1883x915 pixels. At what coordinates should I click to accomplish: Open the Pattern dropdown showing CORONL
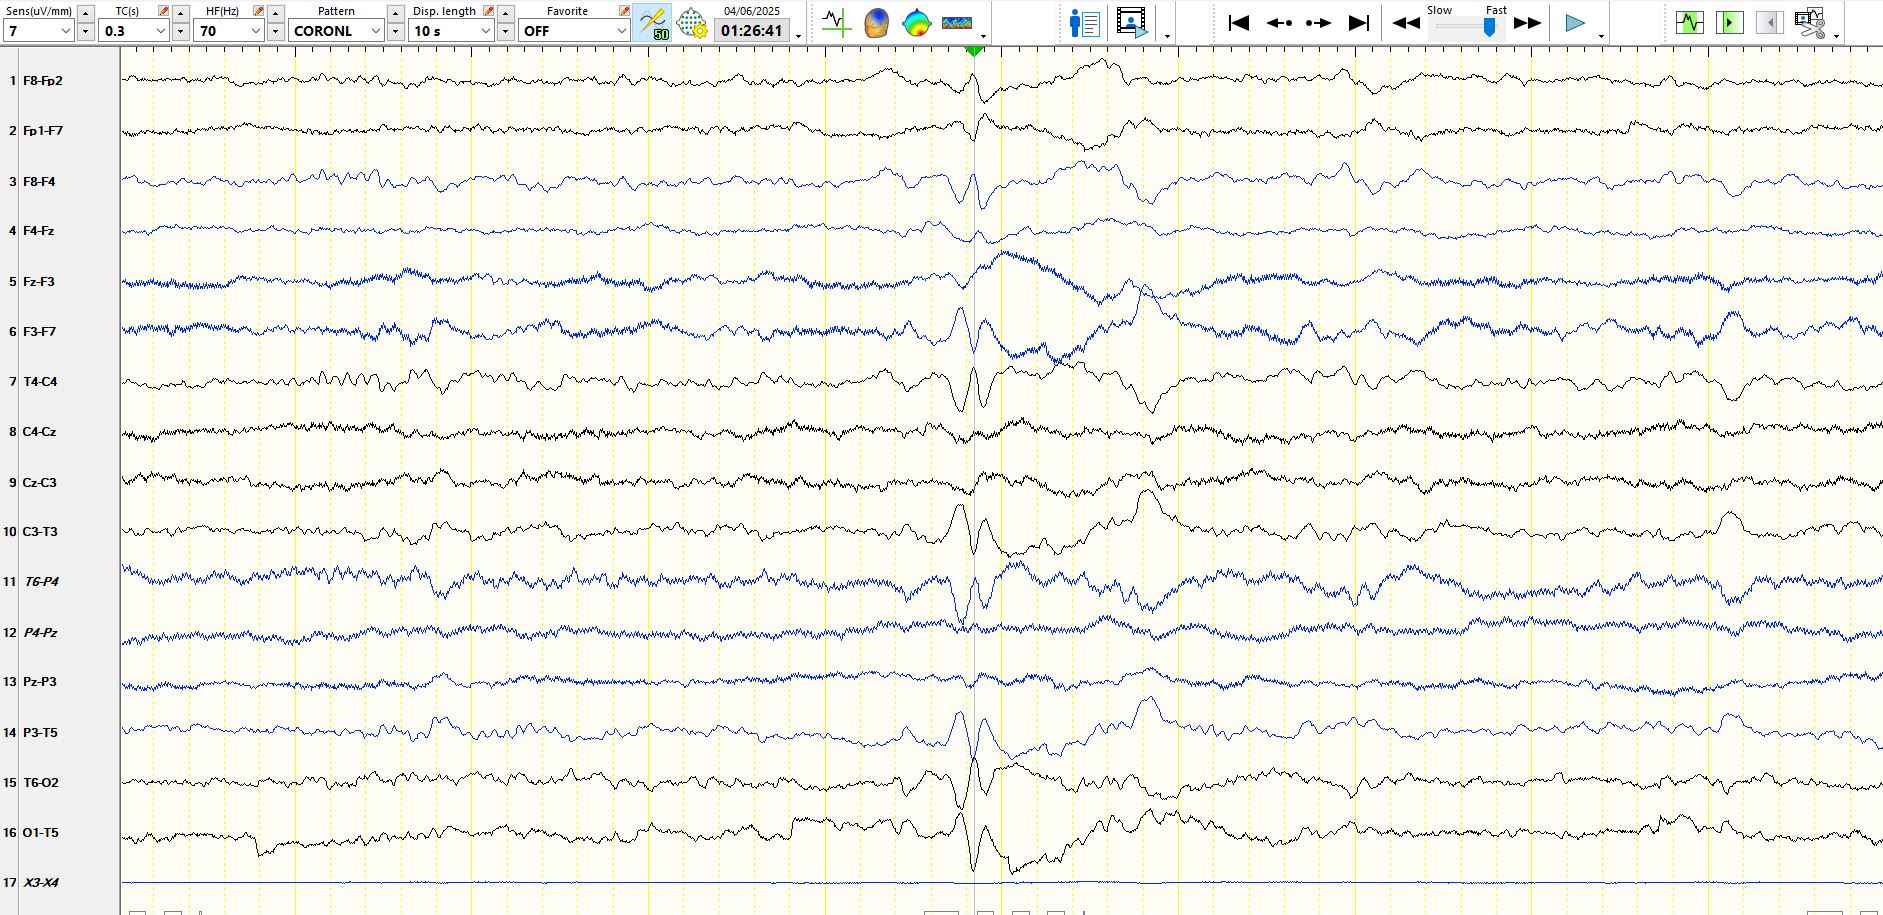(x=337, y=31)
